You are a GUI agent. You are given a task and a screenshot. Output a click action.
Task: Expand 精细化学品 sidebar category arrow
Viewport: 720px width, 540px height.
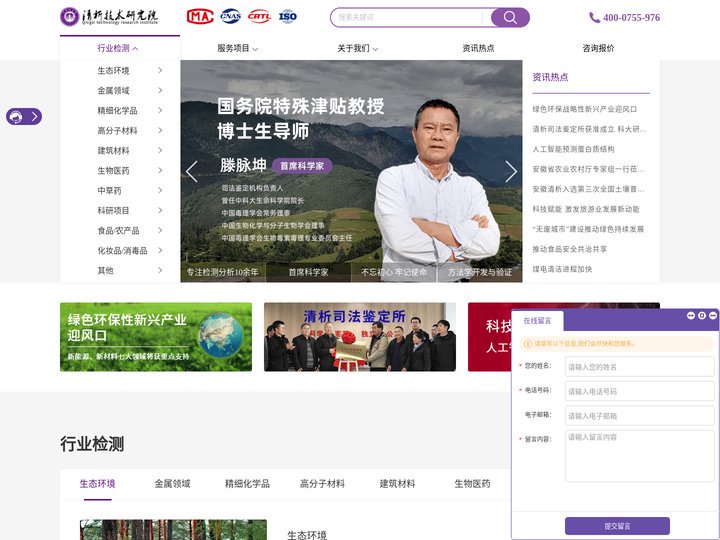tap(160, 110)
